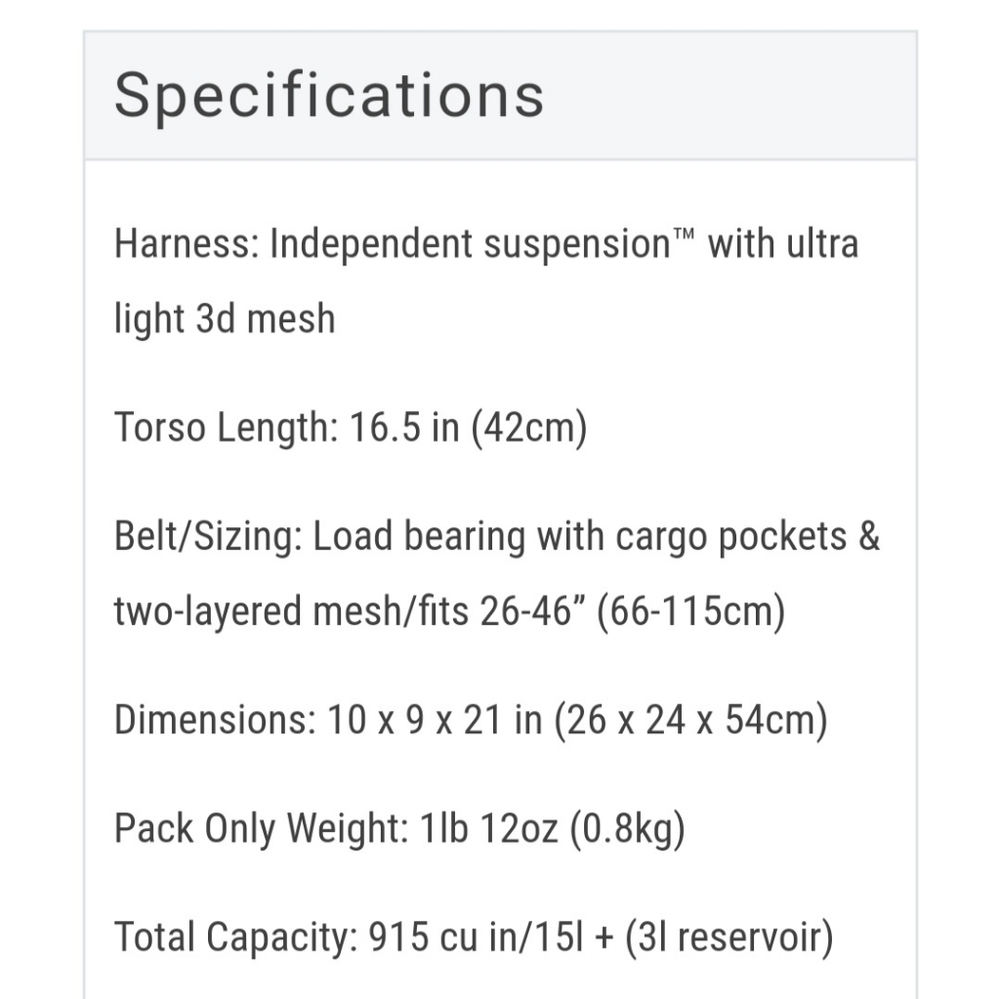Click the two-layered mesh fits 26-46 line
The height and width of the screenshot is (999, 1000).
[x=450, y=611]
